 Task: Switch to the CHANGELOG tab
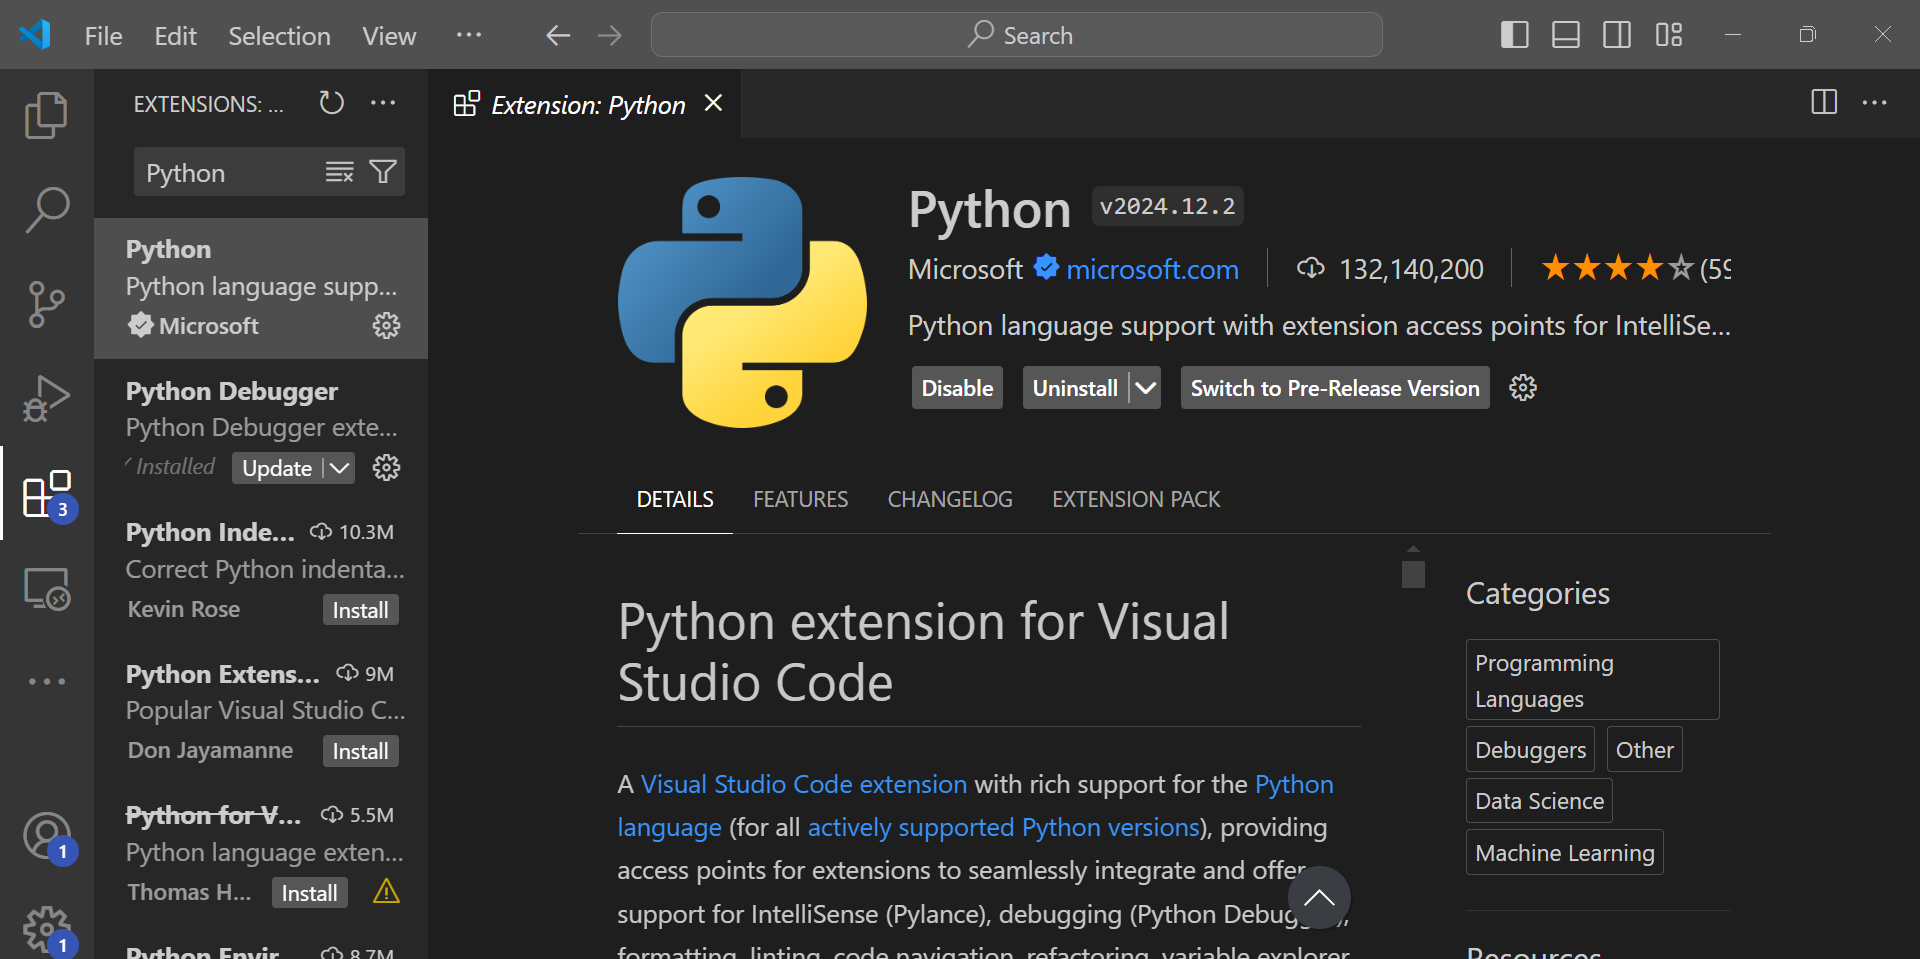tap(949, 498)
